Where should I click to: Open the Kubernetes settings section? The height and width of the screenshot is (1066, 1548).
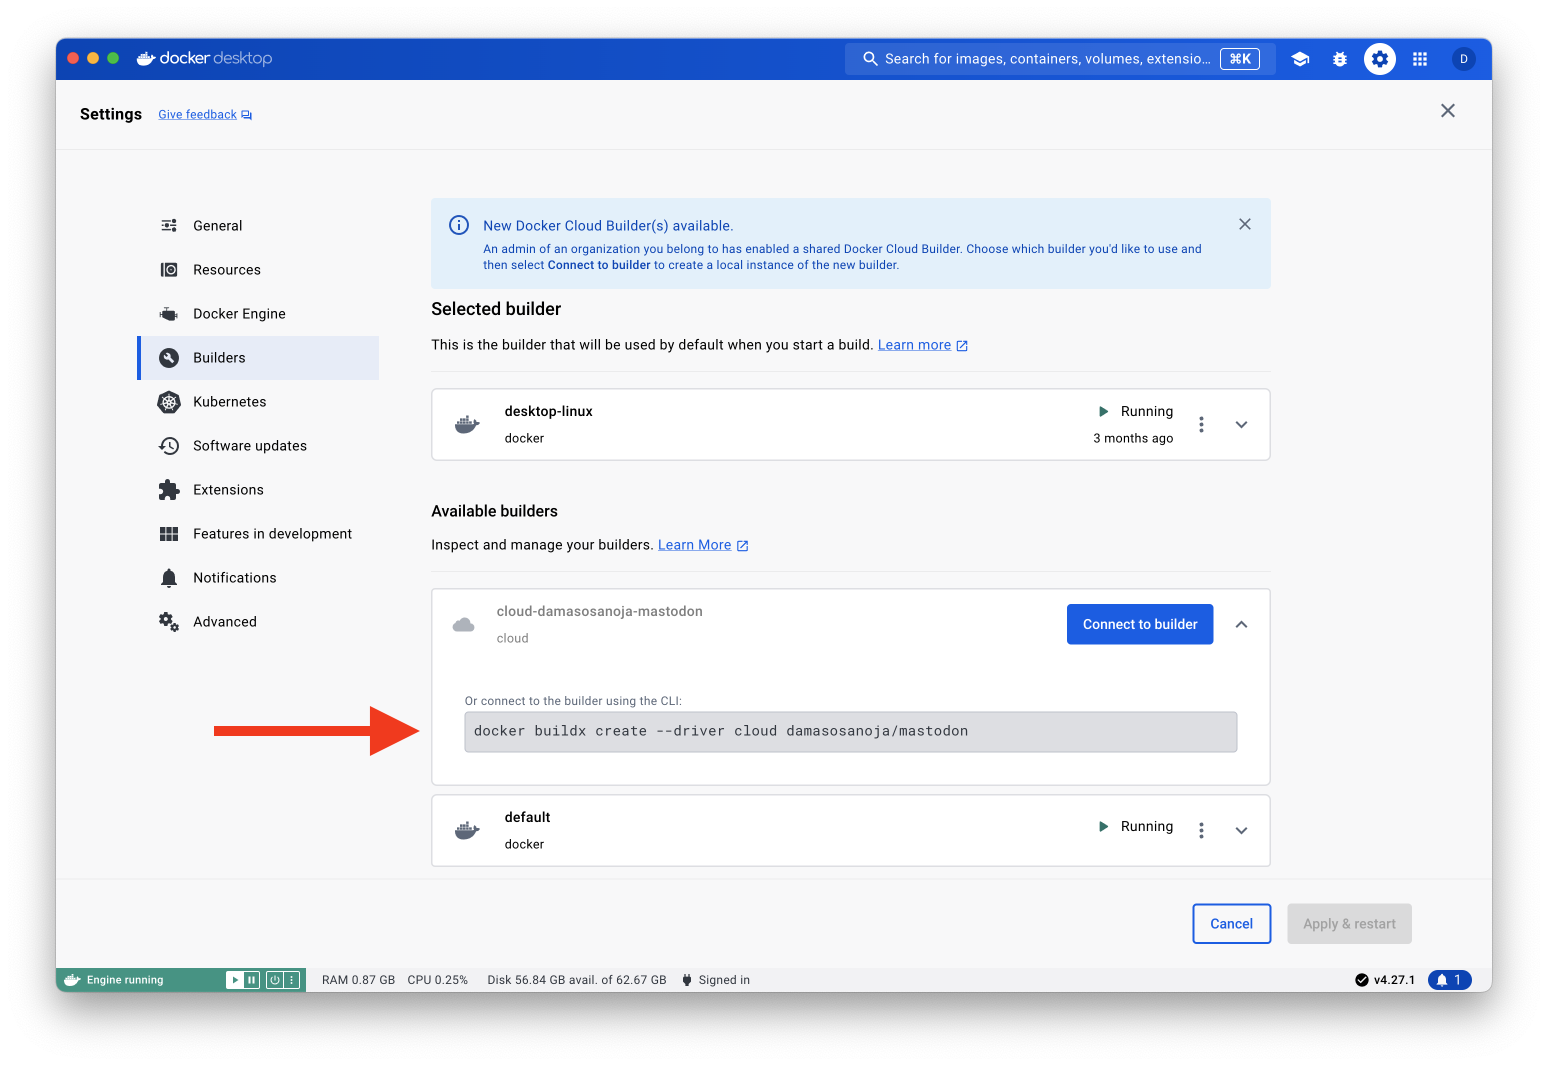(x=229, y=402)
